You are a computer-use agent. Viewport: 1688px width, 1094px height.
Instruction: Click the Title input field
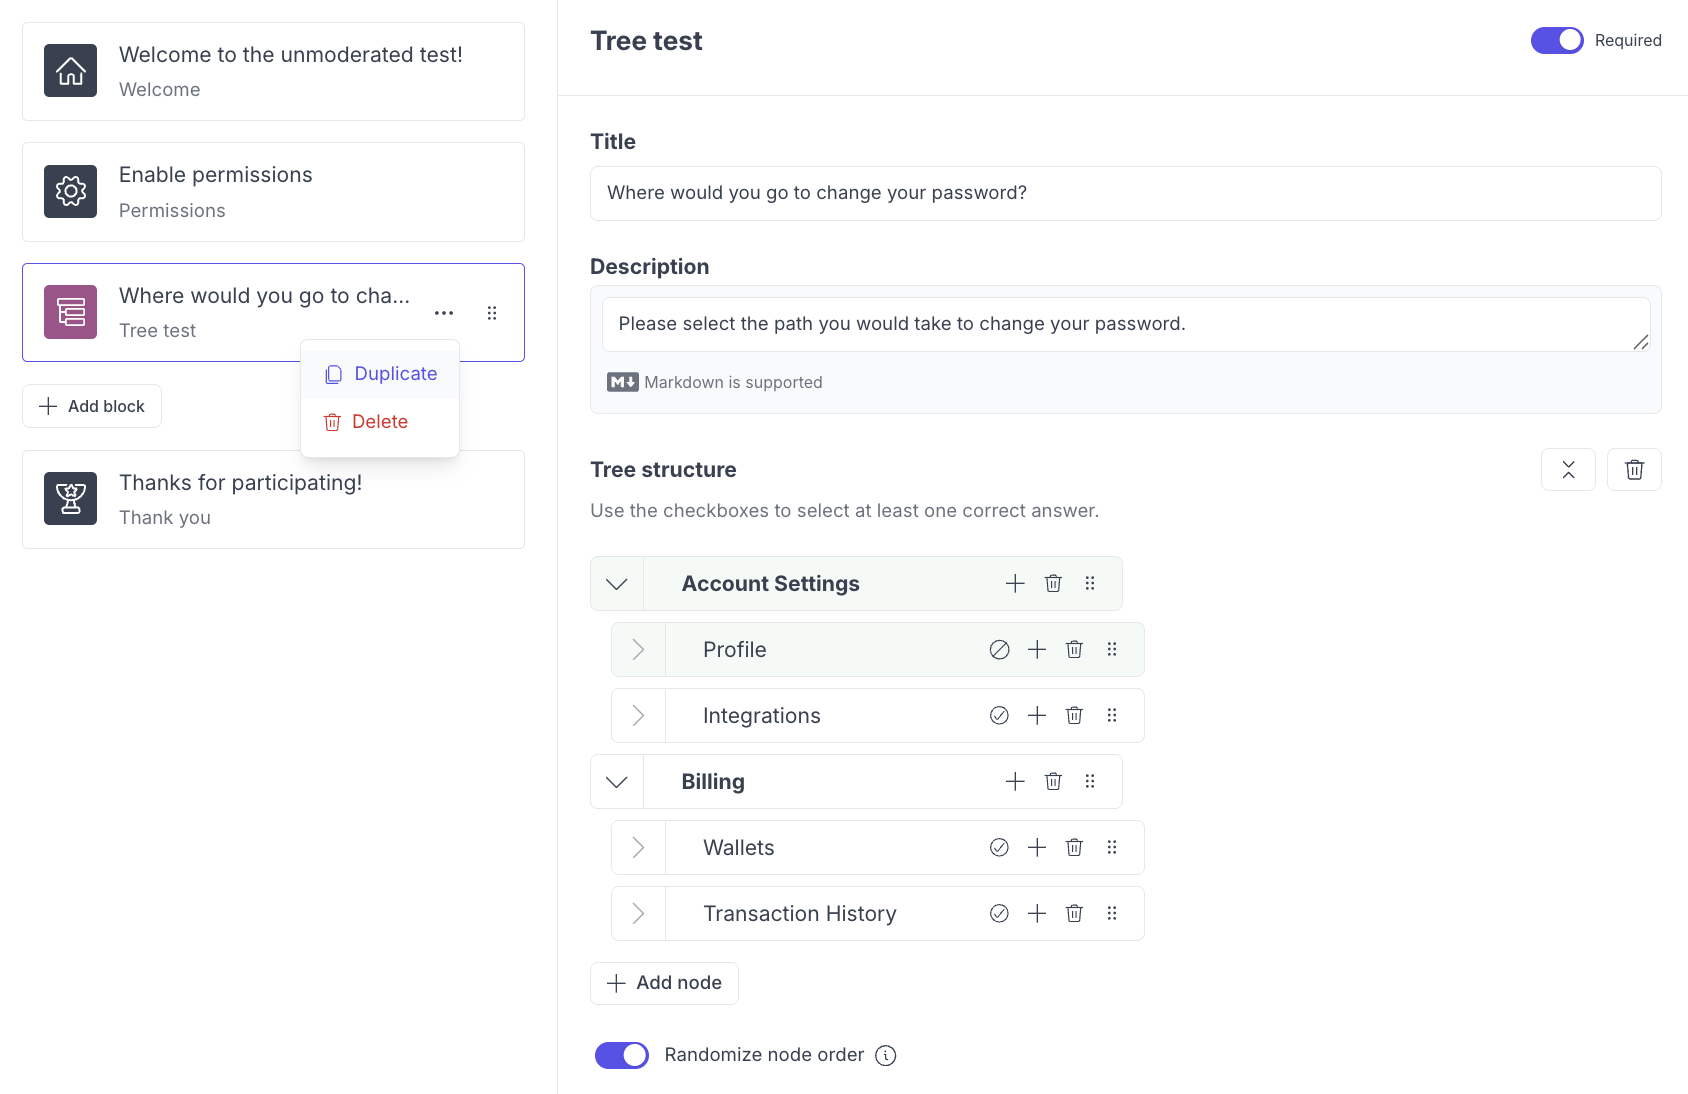pos(1125,194)
